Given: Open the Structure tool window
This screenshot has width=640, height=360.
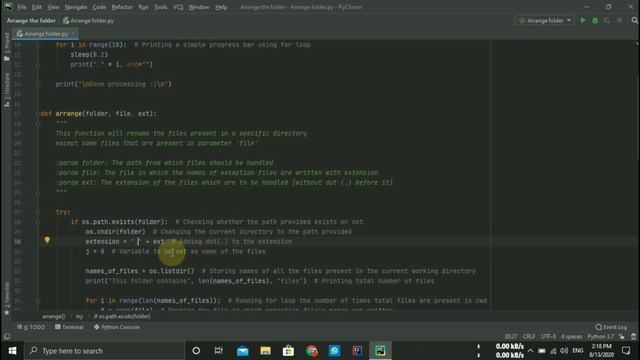Looking at the screenshot, I should (x=7, y=90).
